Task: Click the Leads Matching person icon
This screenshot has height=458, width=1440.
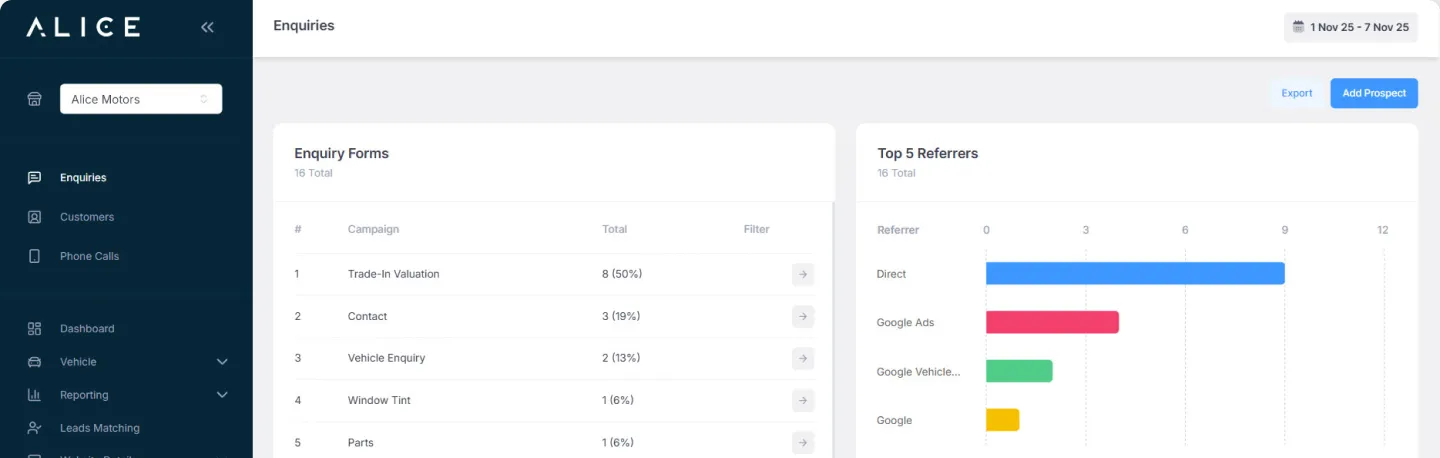Action: click(x=34, y=428)
